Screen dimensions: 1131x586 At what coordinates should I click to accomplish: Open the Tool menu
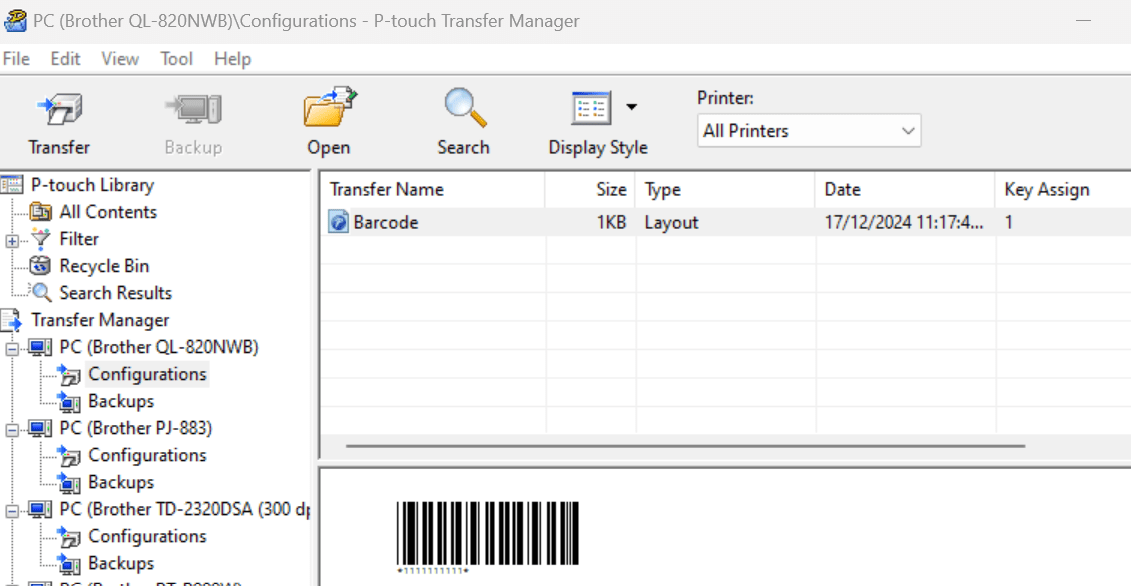click(176, 59)
